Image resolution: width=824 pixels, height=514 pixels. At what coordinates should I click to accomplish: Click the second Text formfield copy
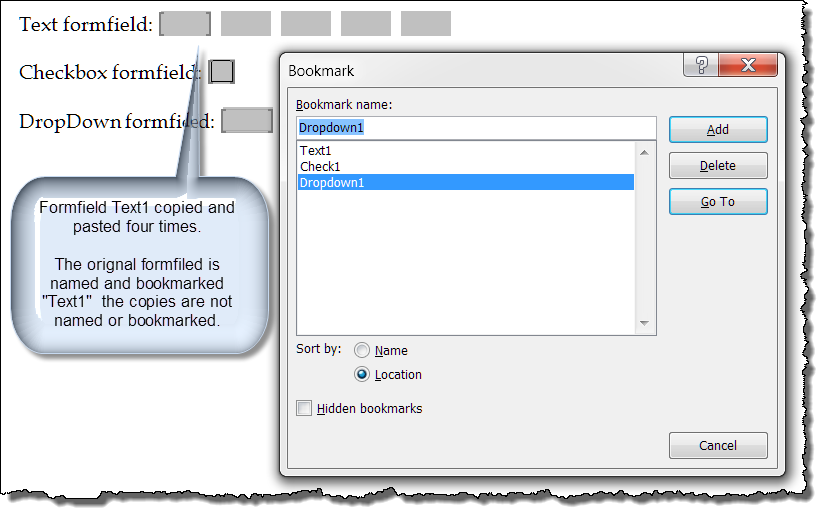(245, 24)
